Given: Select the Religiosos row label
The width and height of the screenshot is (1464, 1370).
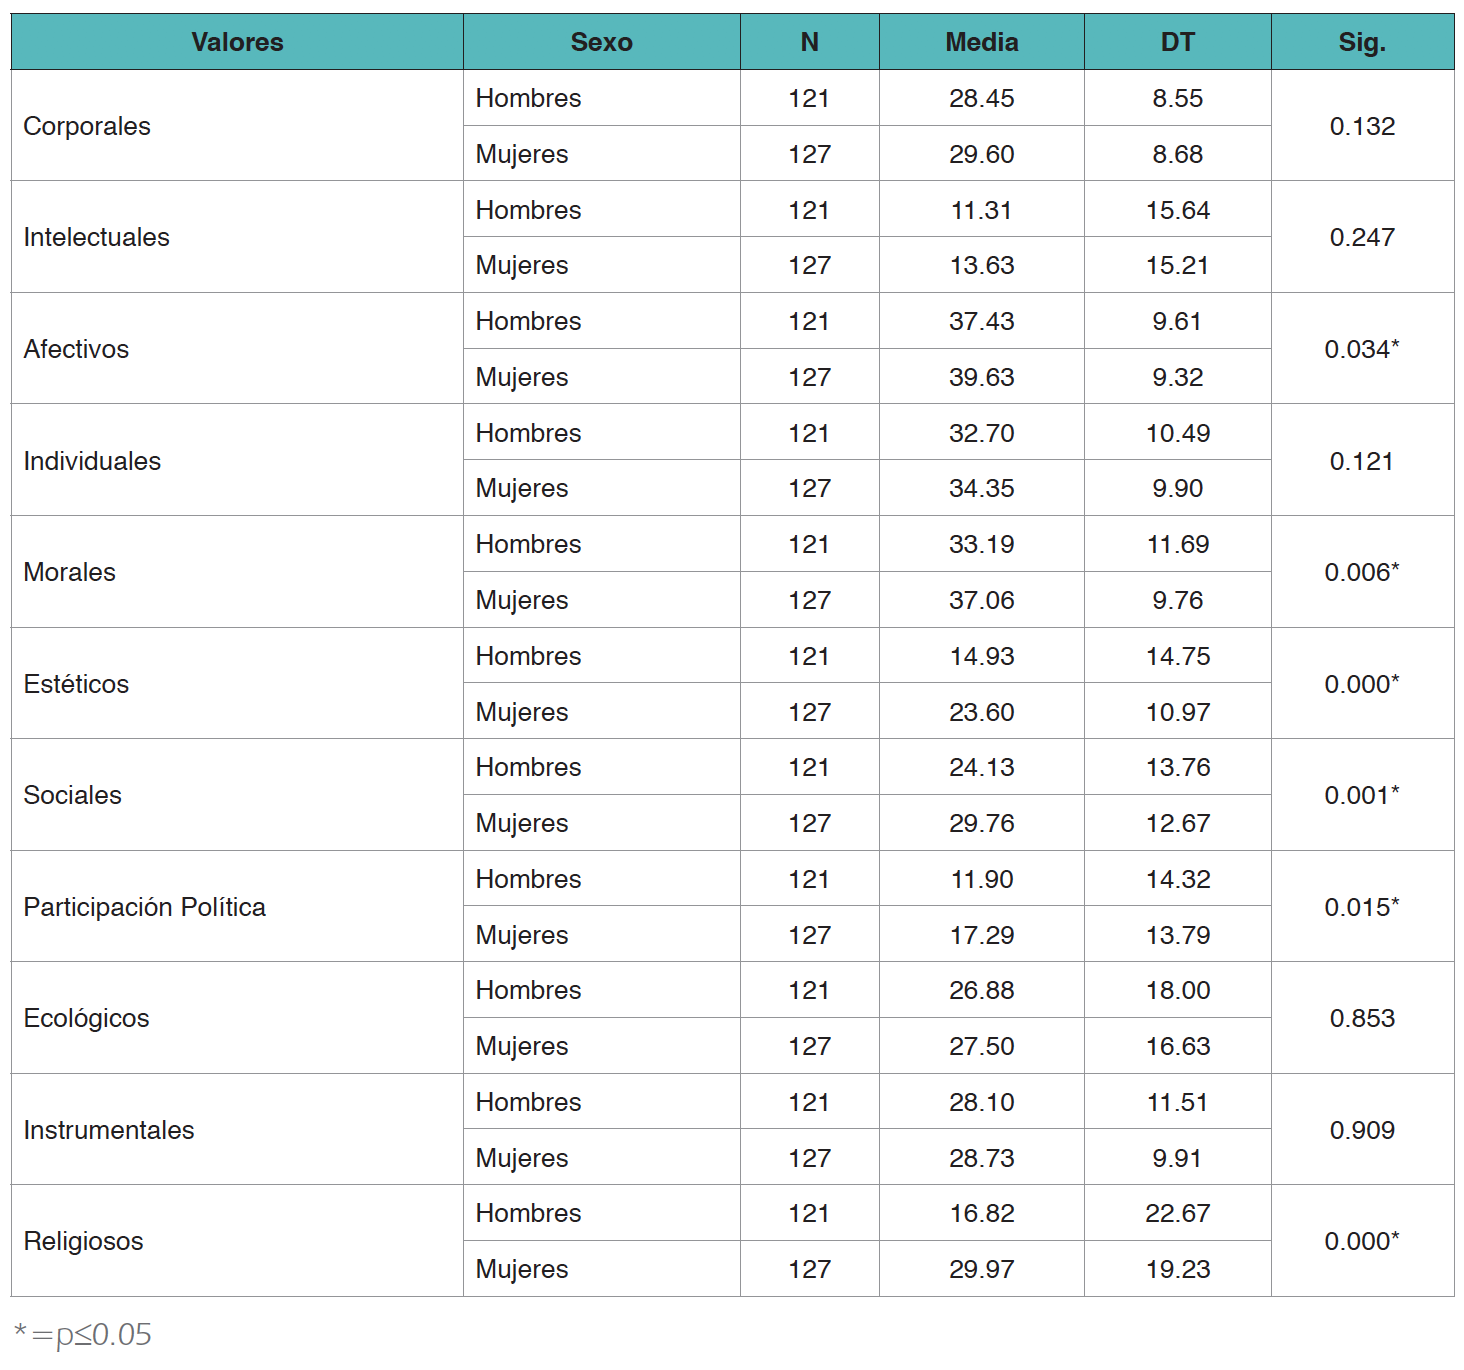Looking at the screenshot, I should 84,1241.
